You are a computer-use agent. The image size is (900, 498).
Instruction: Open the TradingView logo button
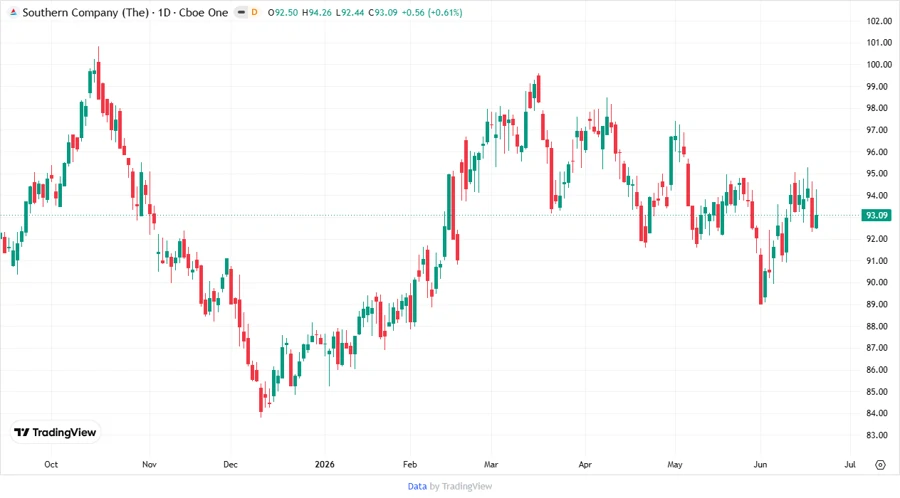[56, 433]
